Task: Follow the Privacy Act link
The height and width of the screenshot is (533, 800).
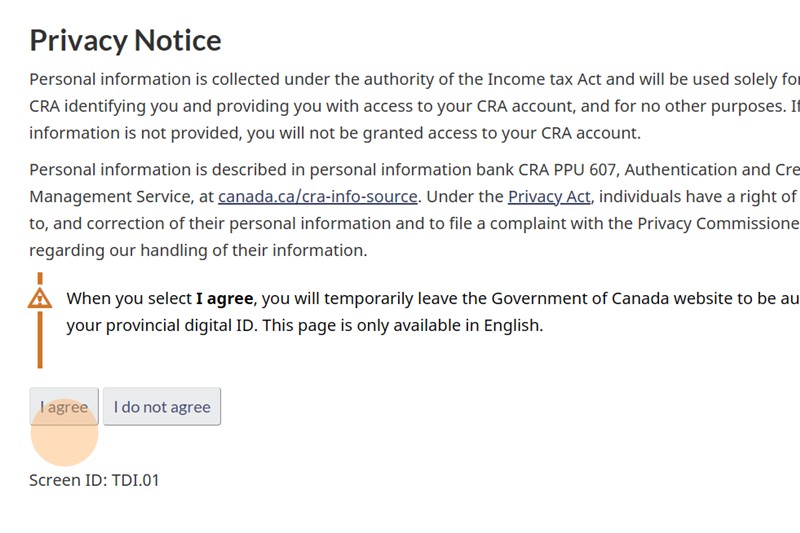Action: [x=549, y=197]
